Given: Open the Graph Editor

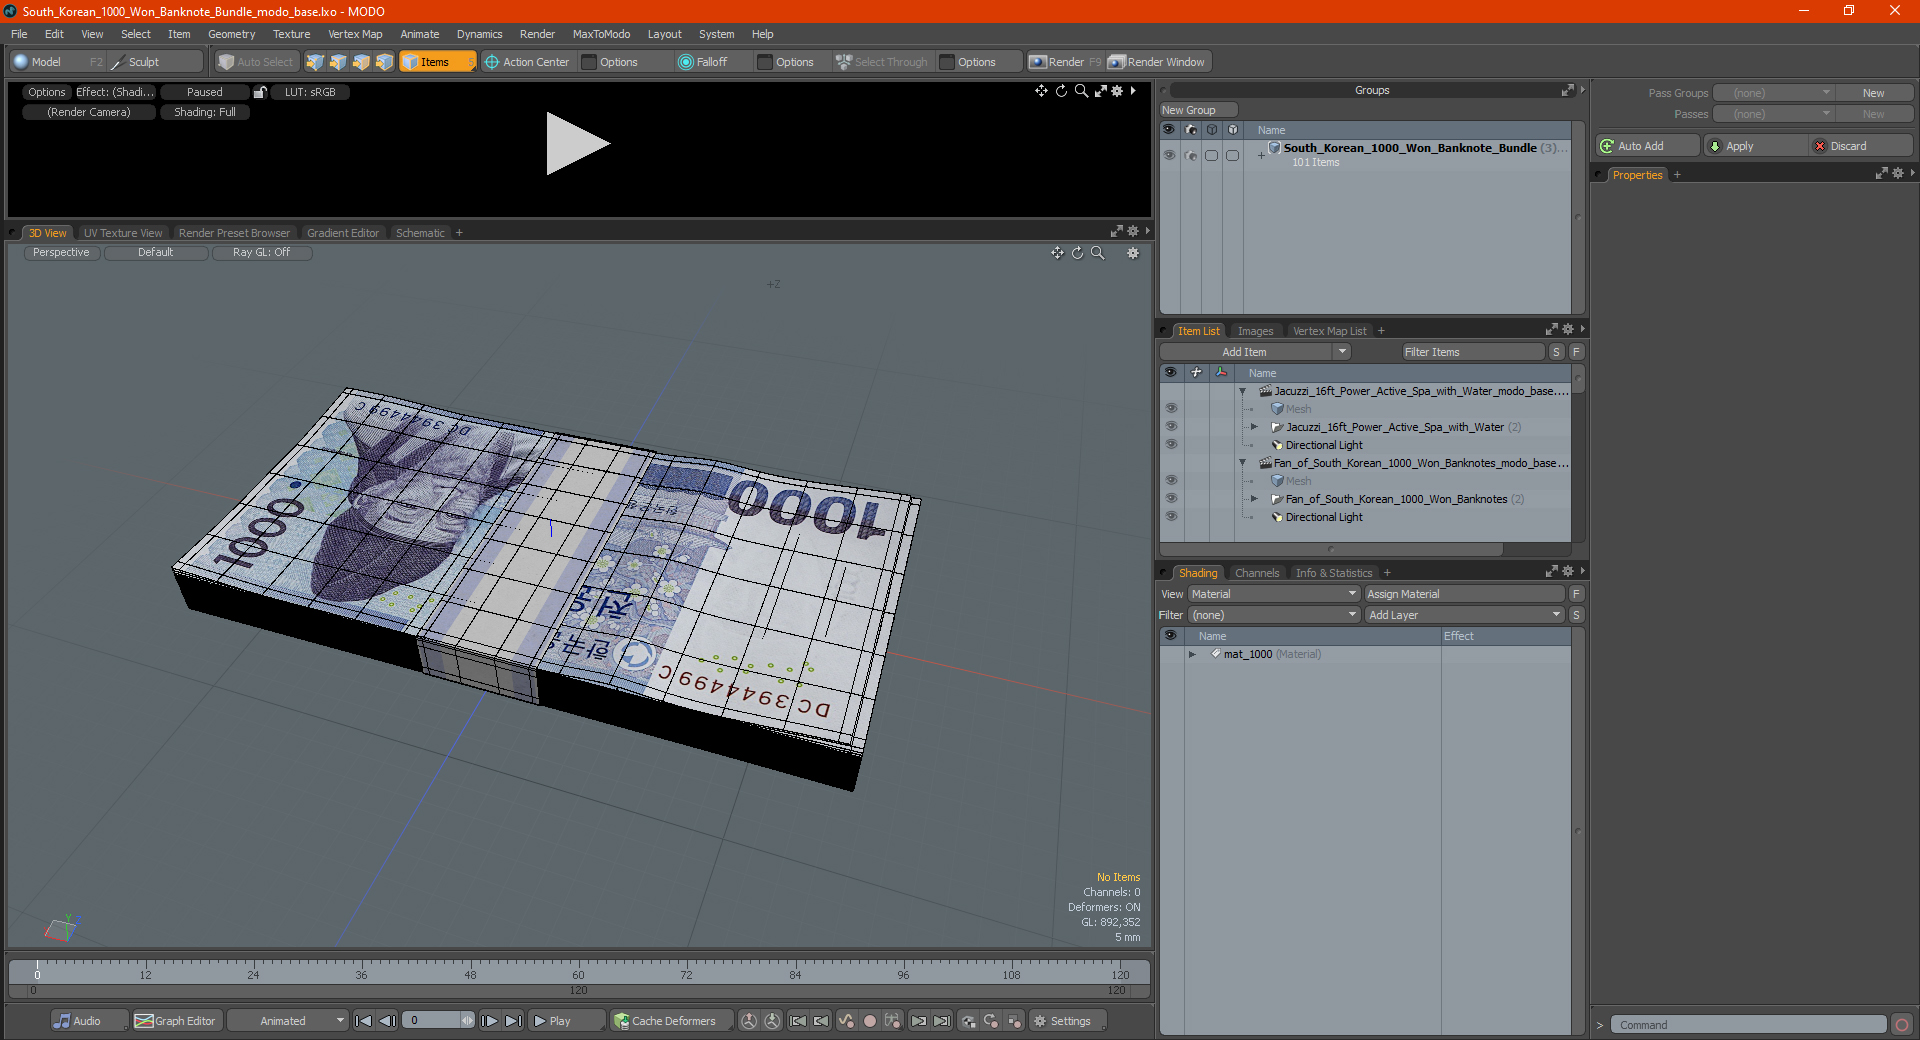Looking at the screenshot, I should pos(176,1021).
